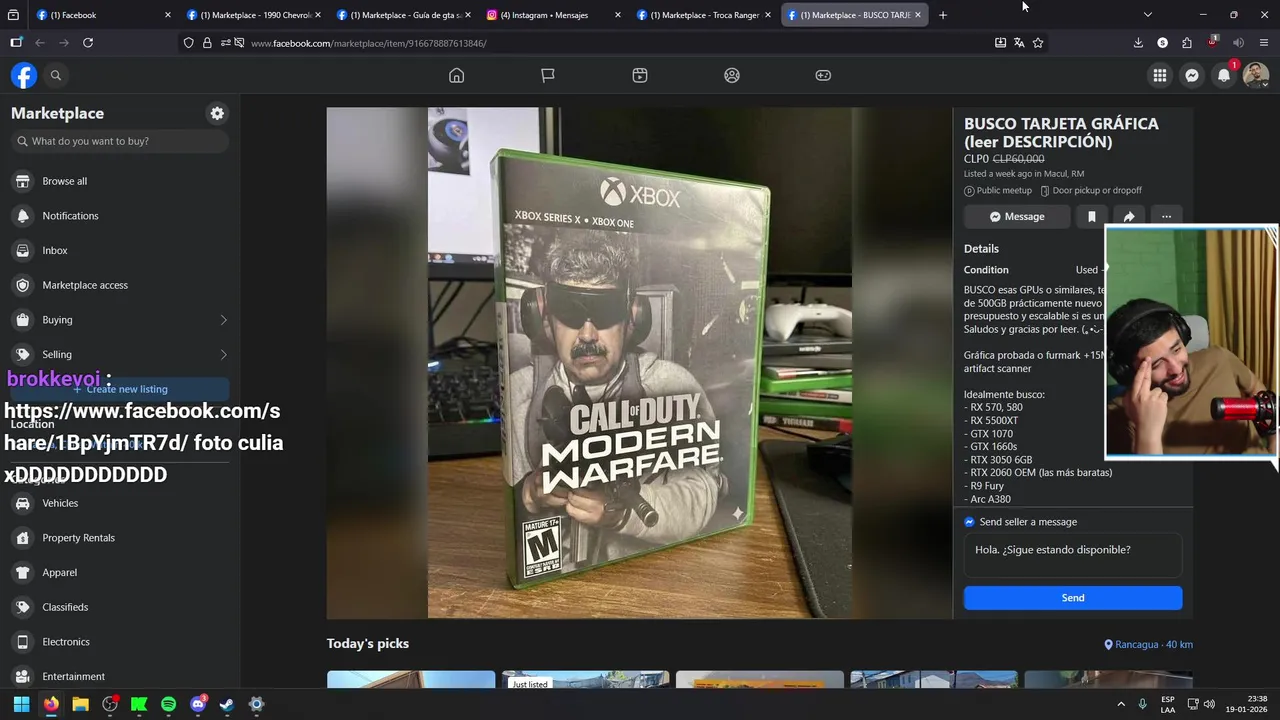Open Marketplace Inbox

120,250
